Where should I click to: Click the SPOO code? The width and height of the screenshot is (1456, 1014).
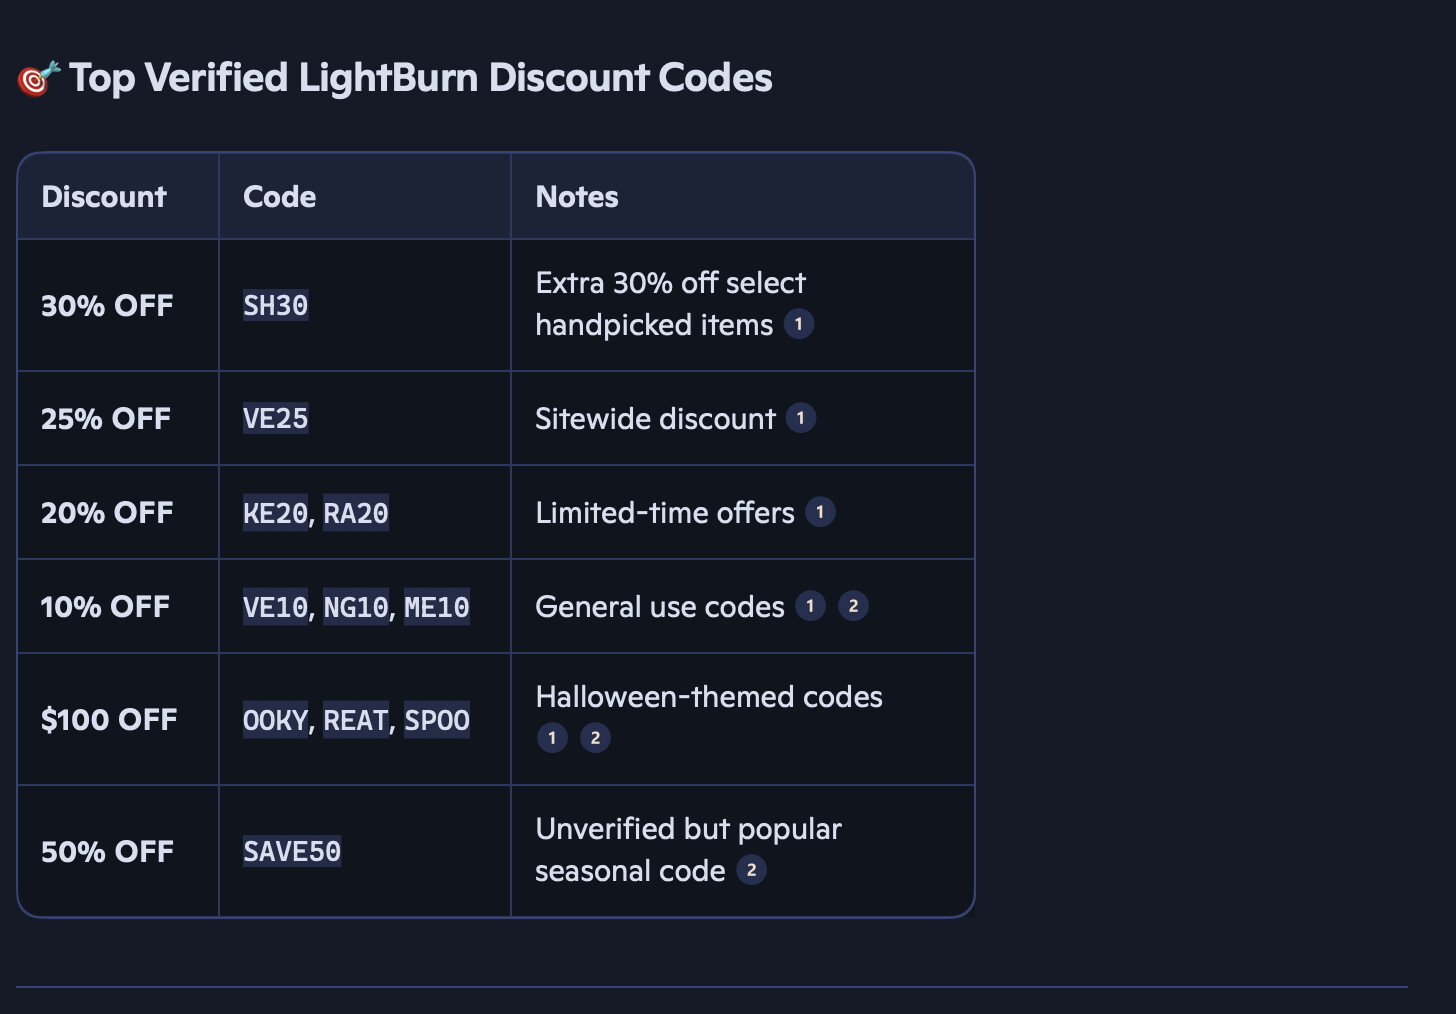437,721
